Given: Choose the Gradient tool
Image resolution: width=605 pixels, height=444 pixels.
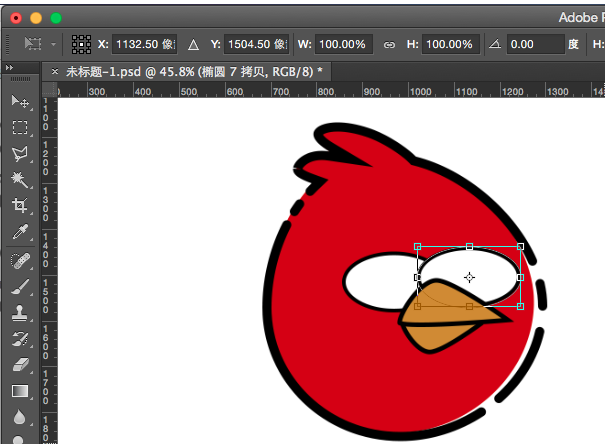Looking at the screenshot, I should [20, 391].
